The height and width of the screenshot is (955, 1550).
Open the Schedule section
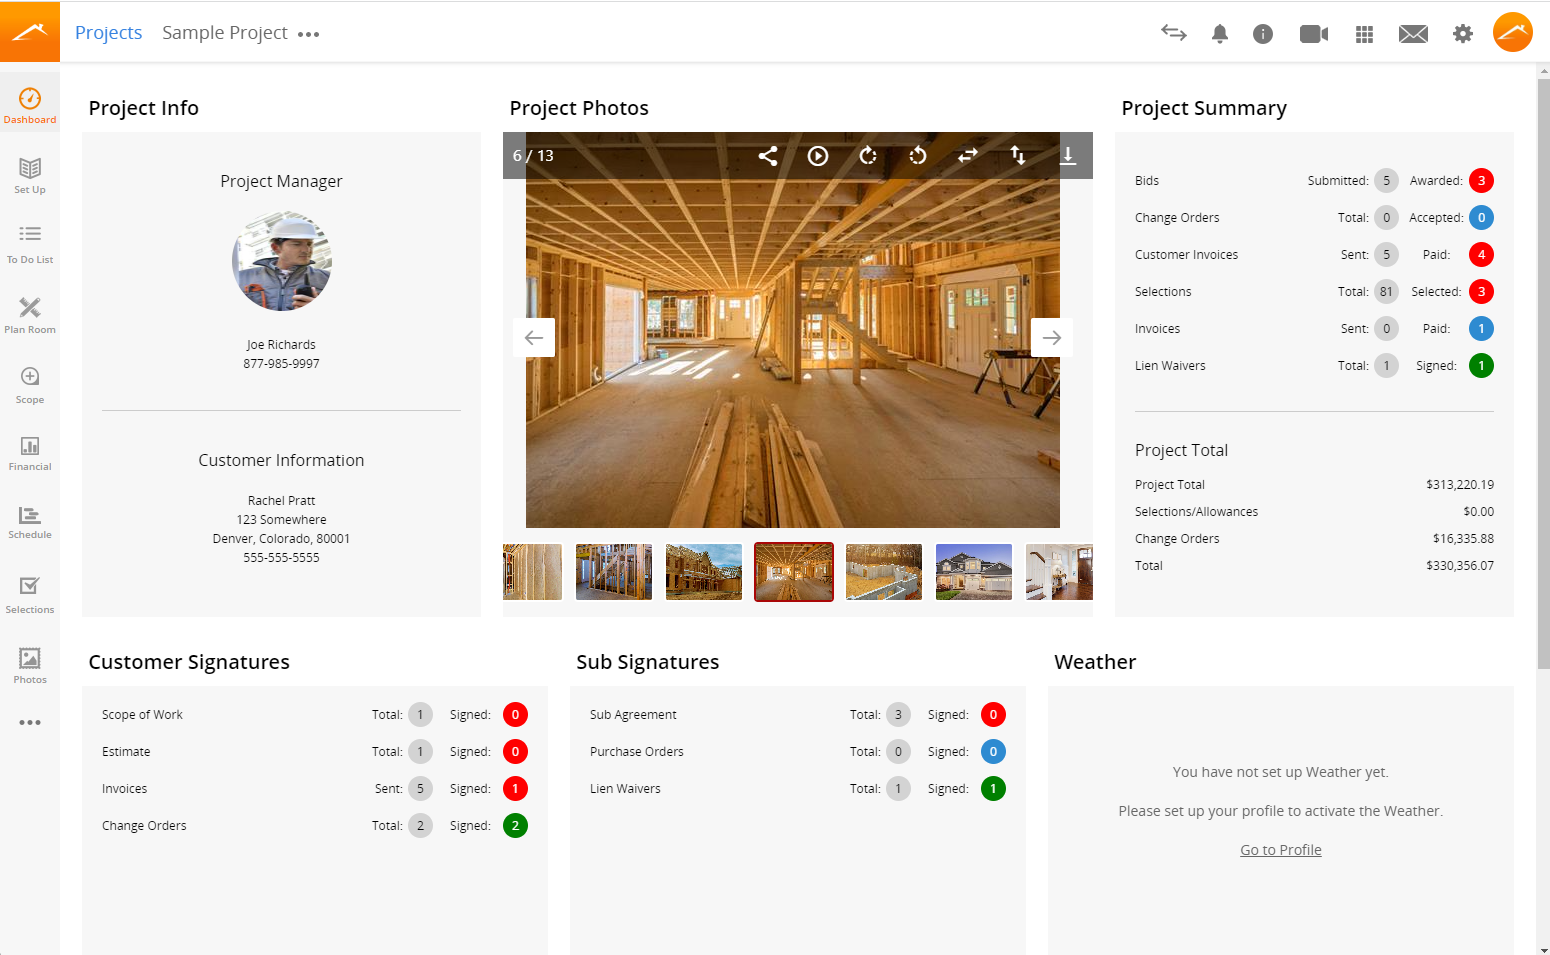(30, 522)
